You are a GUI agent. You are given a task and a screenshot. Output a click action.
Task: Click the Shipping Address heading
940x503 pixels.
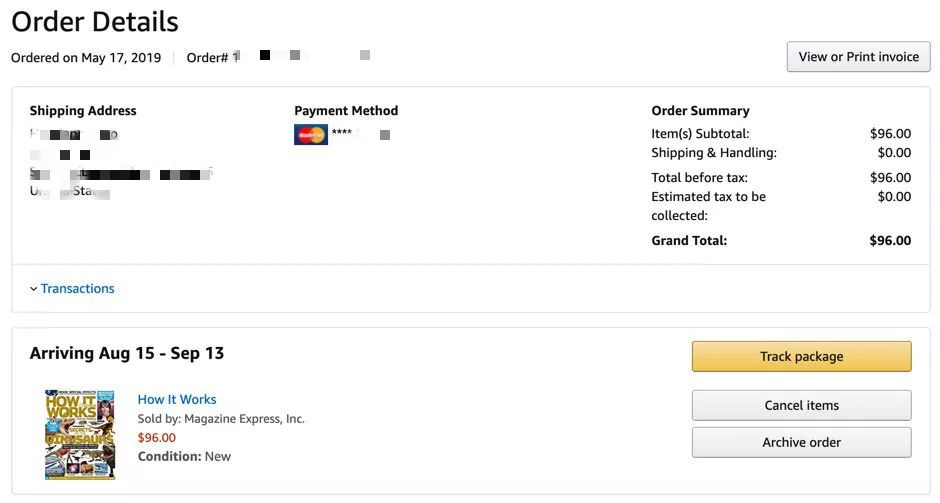click(83, 111)
